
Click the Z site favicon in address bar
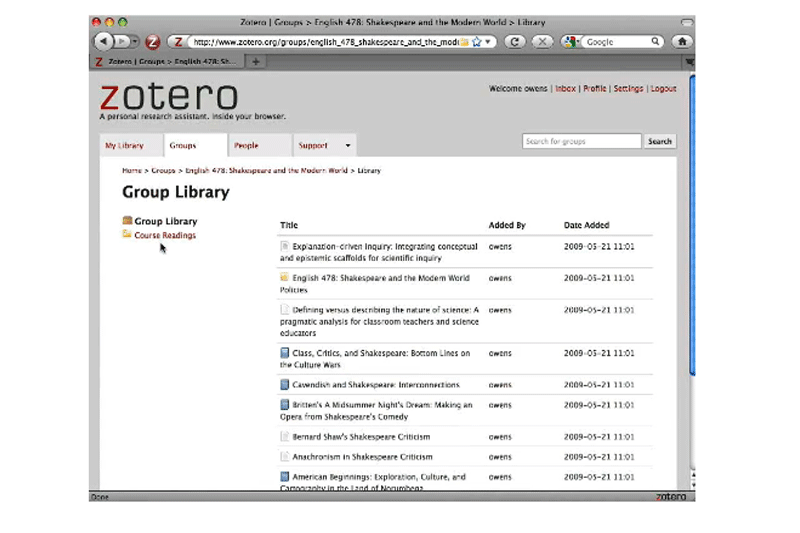pos(178,42)
